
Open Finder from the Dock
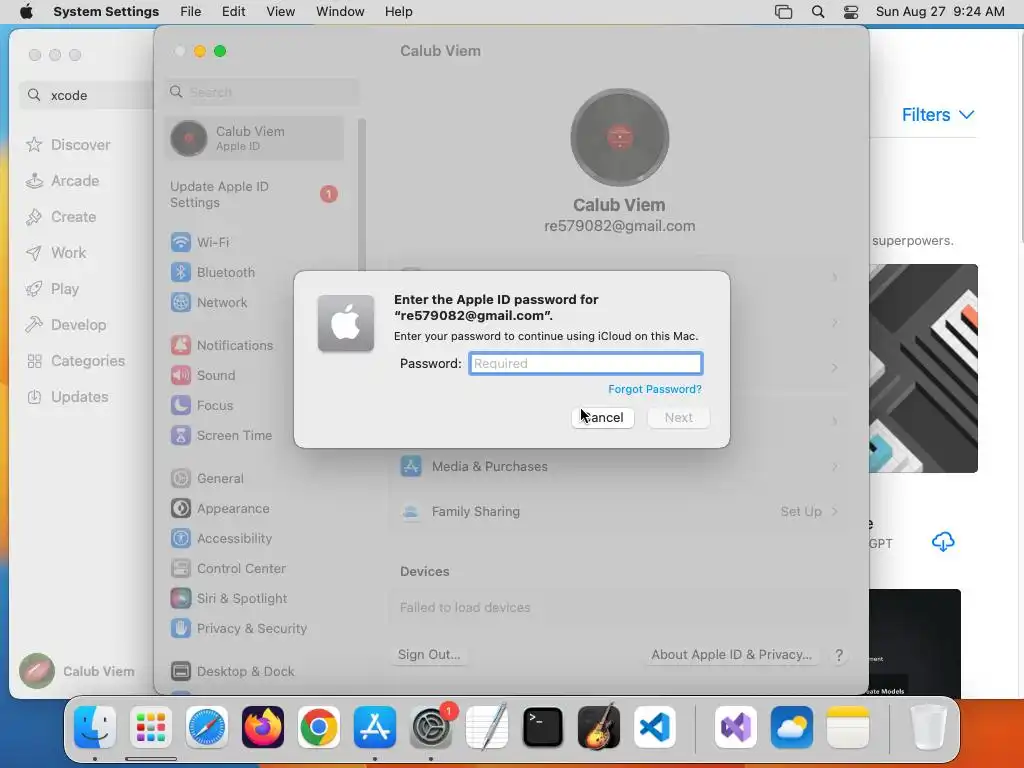(x=95, y=727)
